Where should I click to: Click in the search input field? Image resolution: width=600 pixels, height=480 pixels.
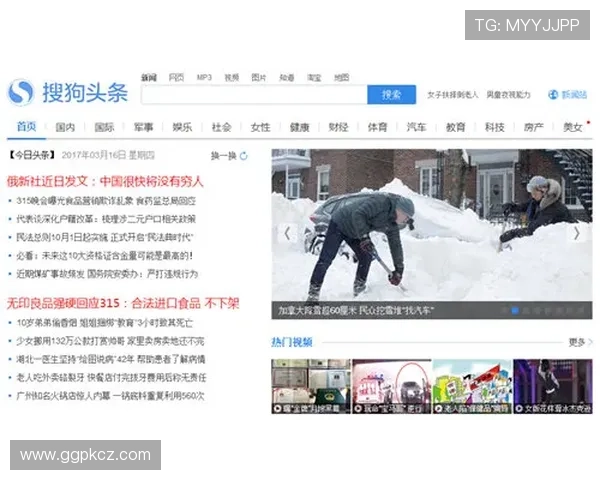coord(254,95)
